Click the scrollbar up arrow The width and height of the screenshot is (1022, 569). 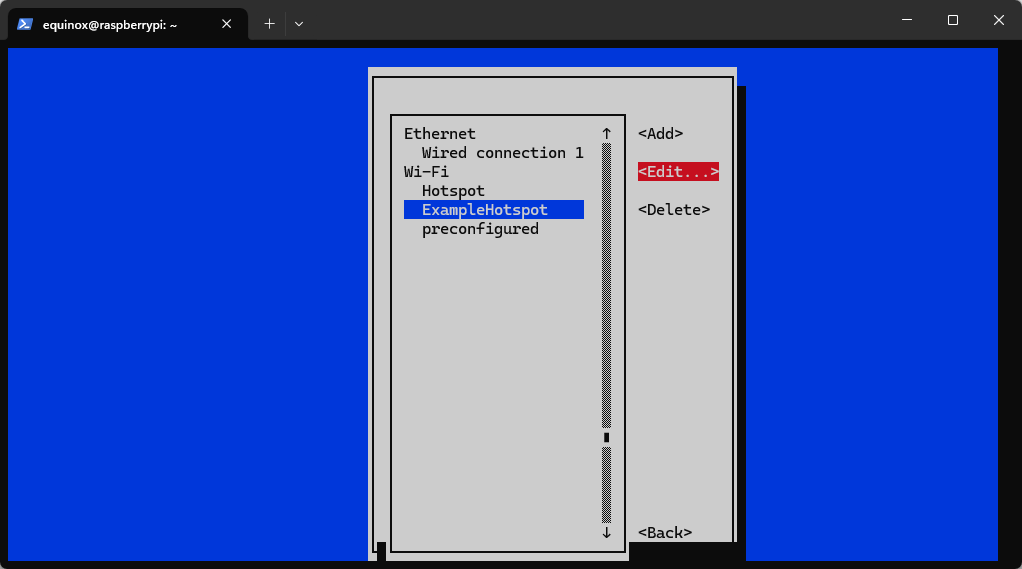click(x=607, y=134)
